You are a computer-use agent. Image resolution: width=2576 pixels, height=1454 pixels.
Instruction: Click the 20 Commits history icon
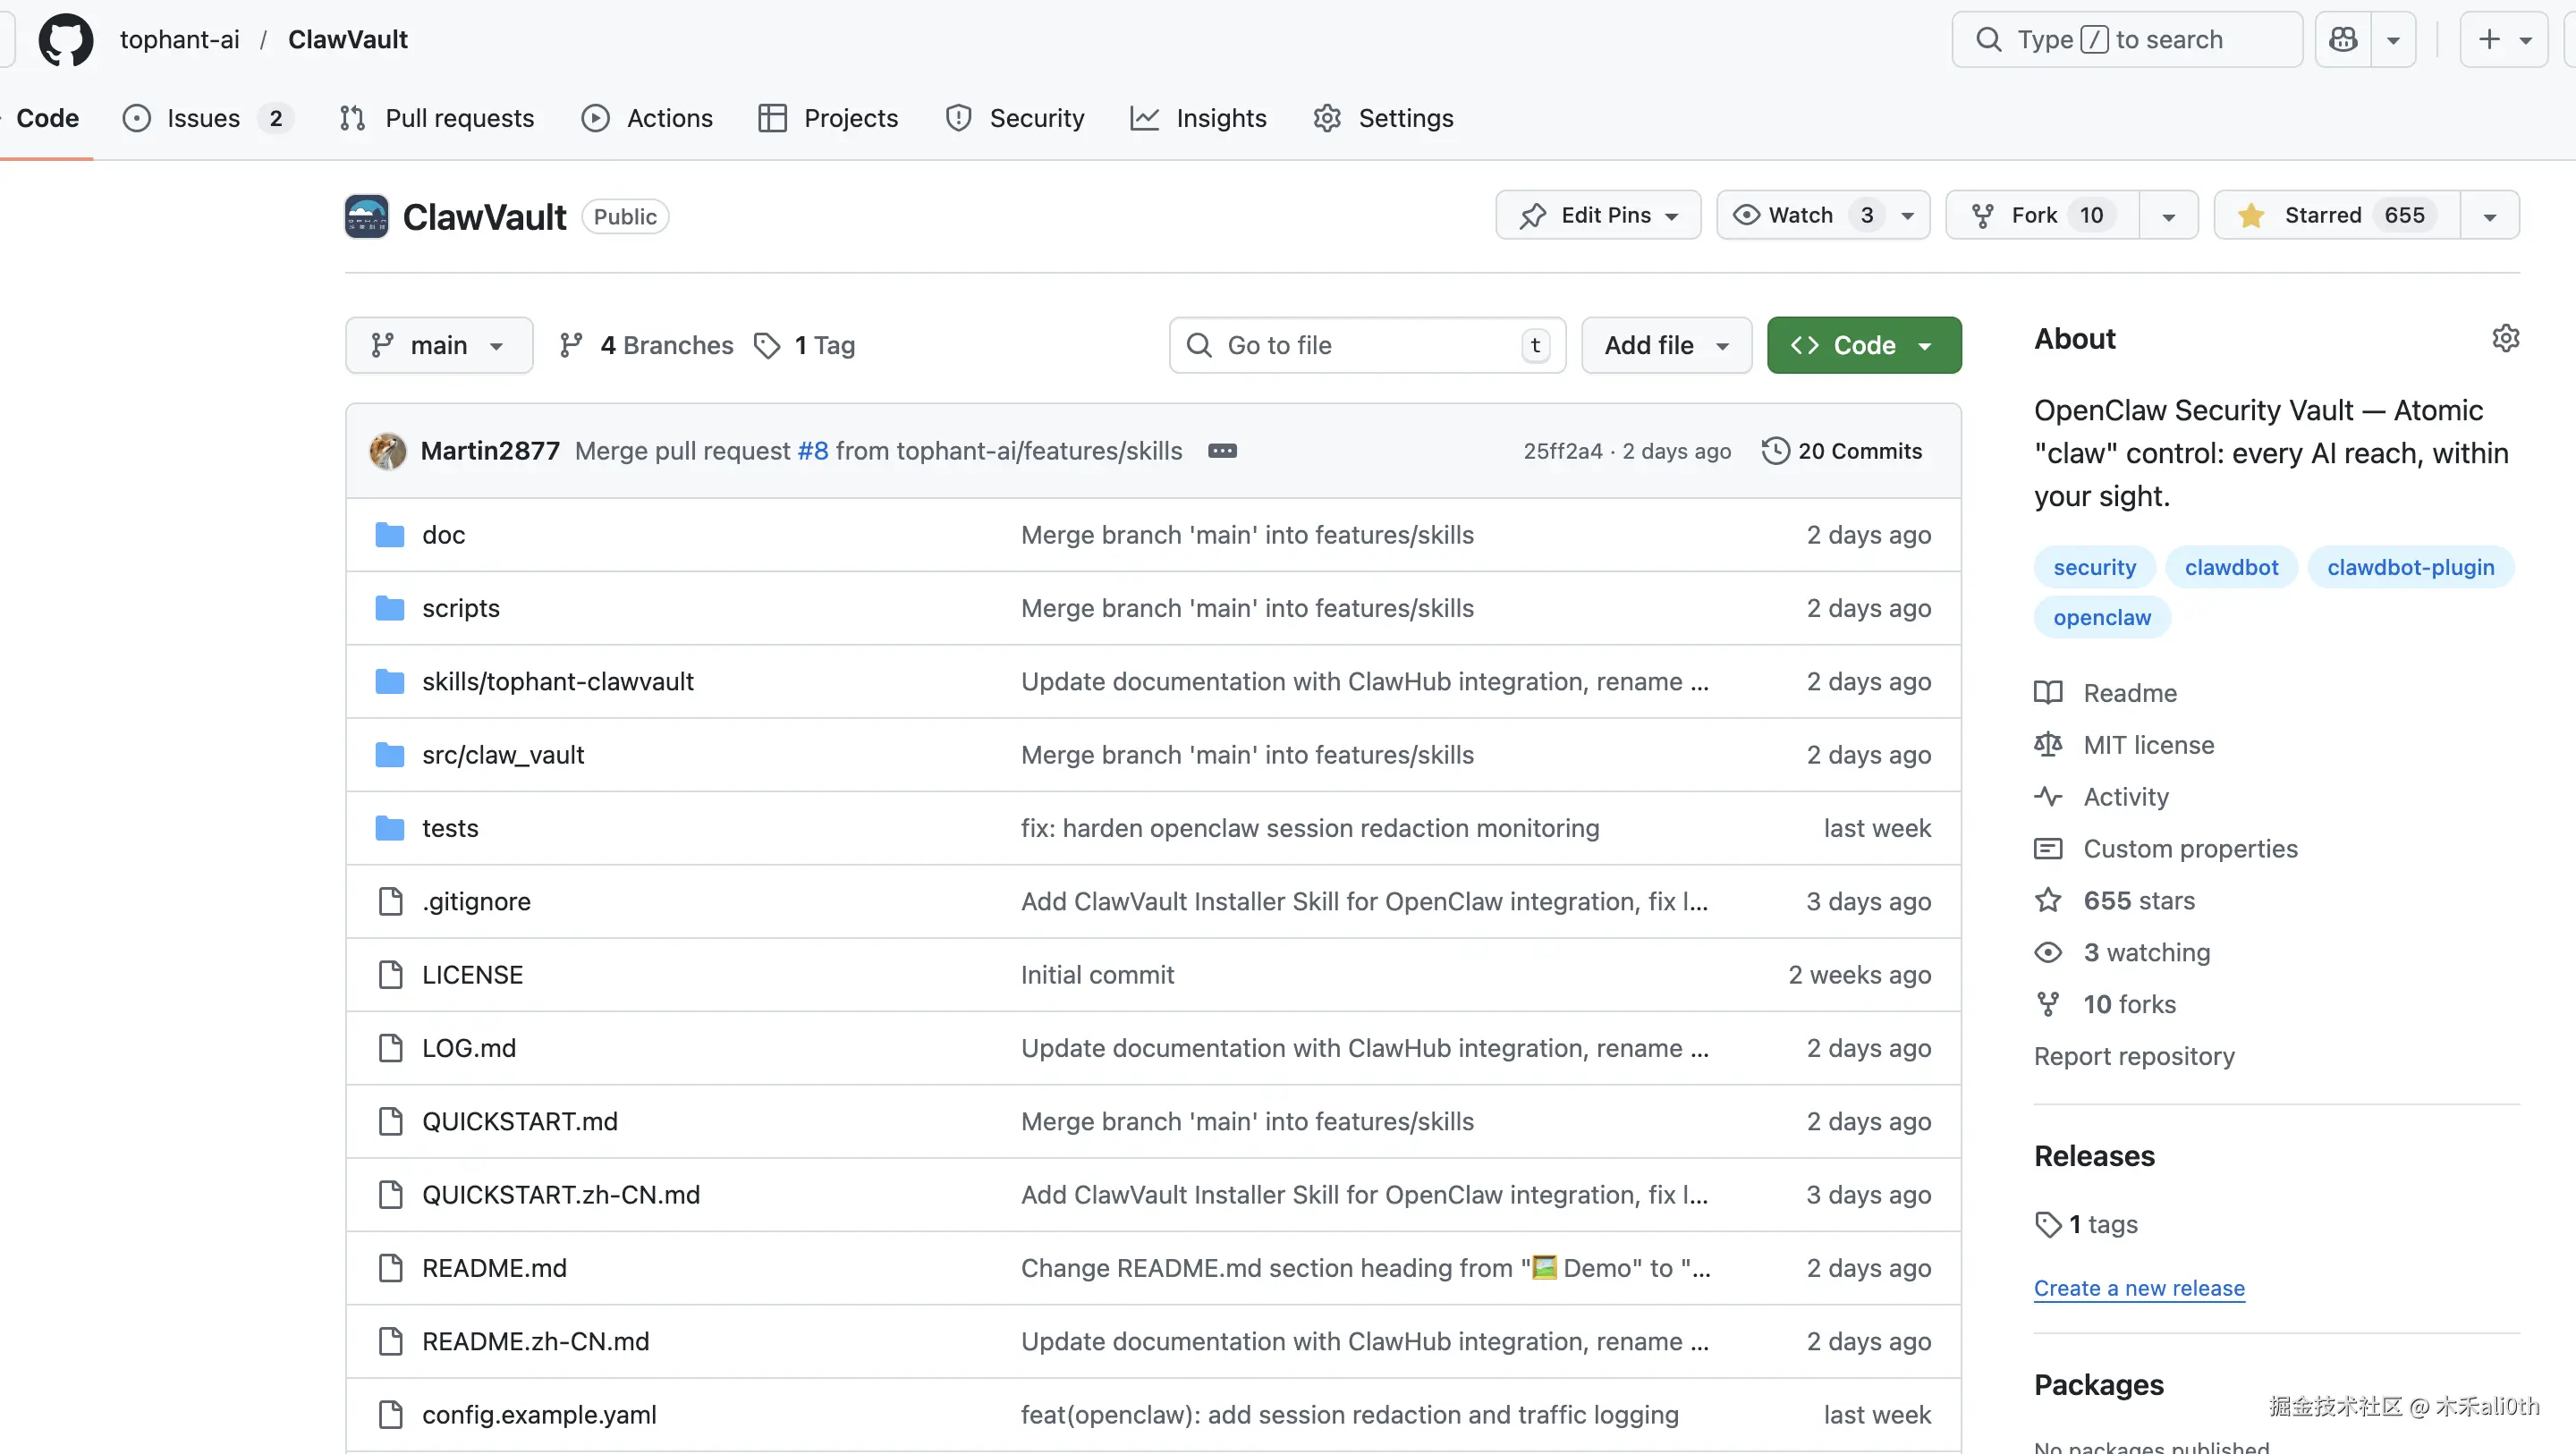click(1775, 451)
